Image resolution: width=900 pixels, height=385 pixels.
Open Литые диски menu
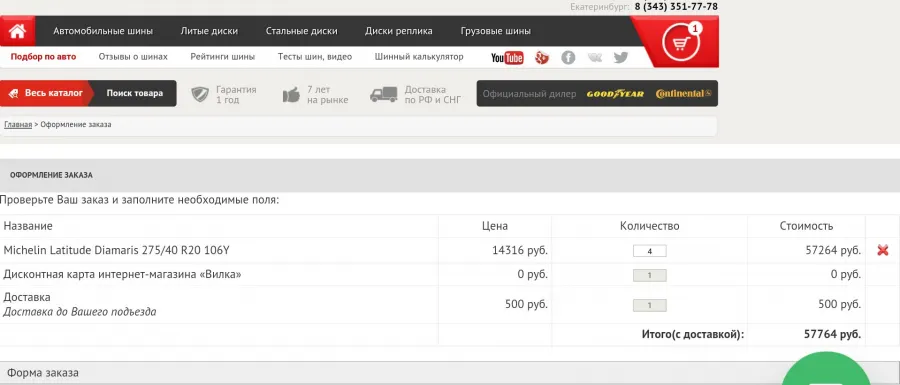pos(209,31)
